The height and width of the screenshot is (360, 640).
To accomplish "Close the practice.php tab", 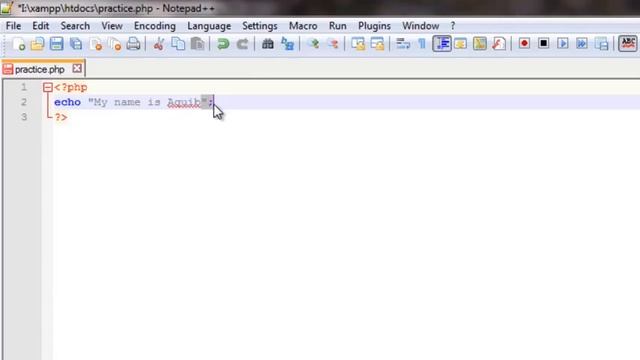I will point(77,69).
